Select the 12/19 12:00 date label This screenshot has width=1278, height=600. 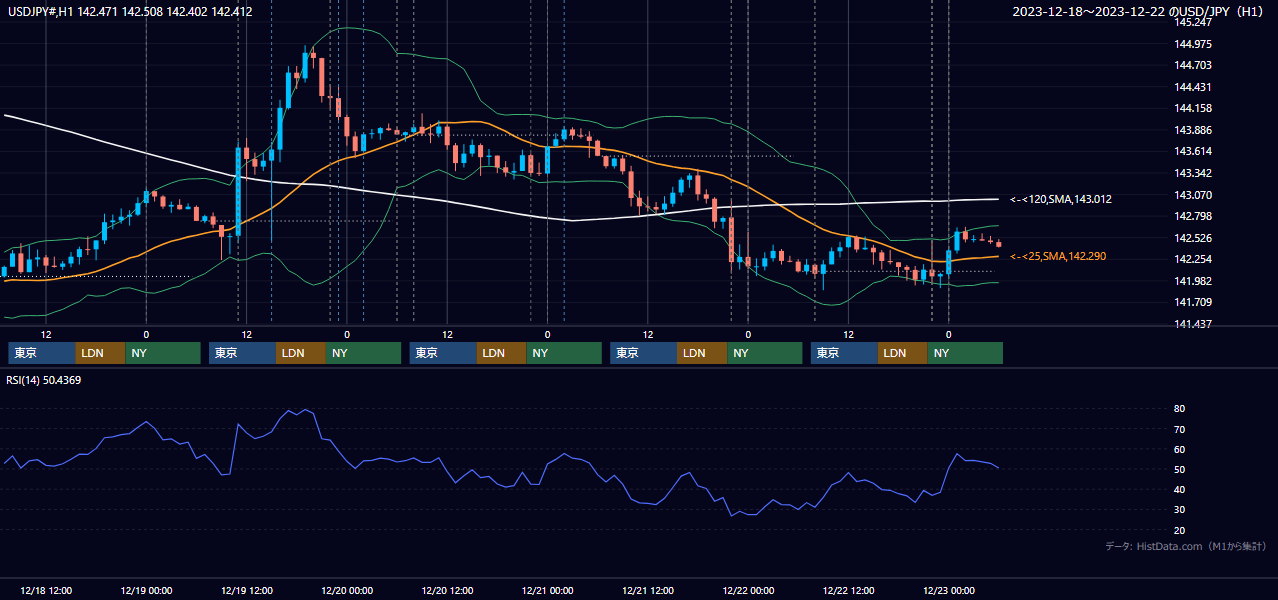point(246,590)
